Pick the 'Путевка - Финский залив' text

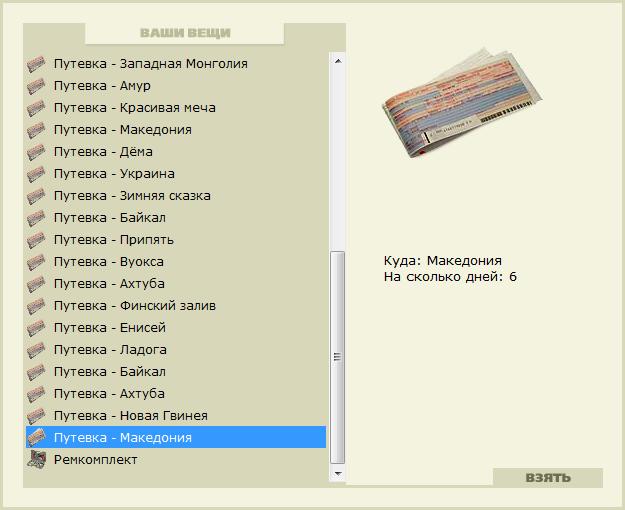135,306
